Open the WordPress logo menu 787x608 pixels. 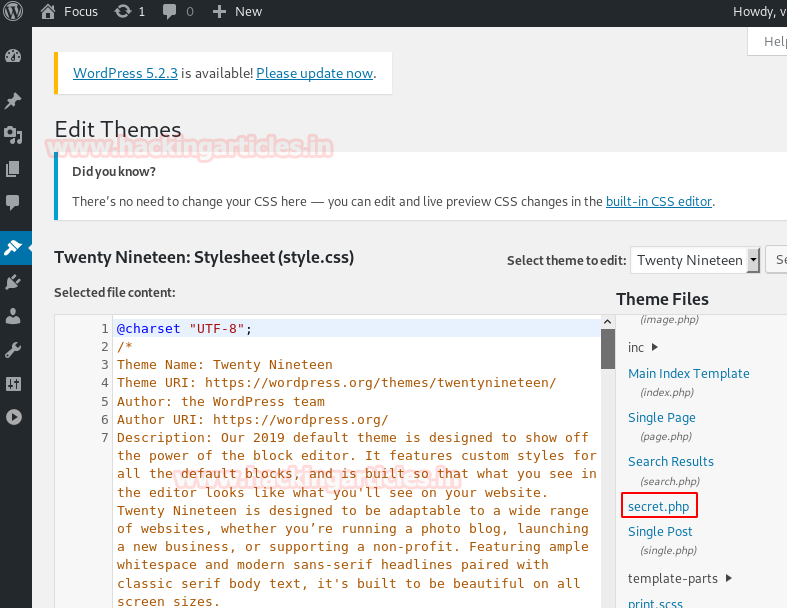[13, 11]
